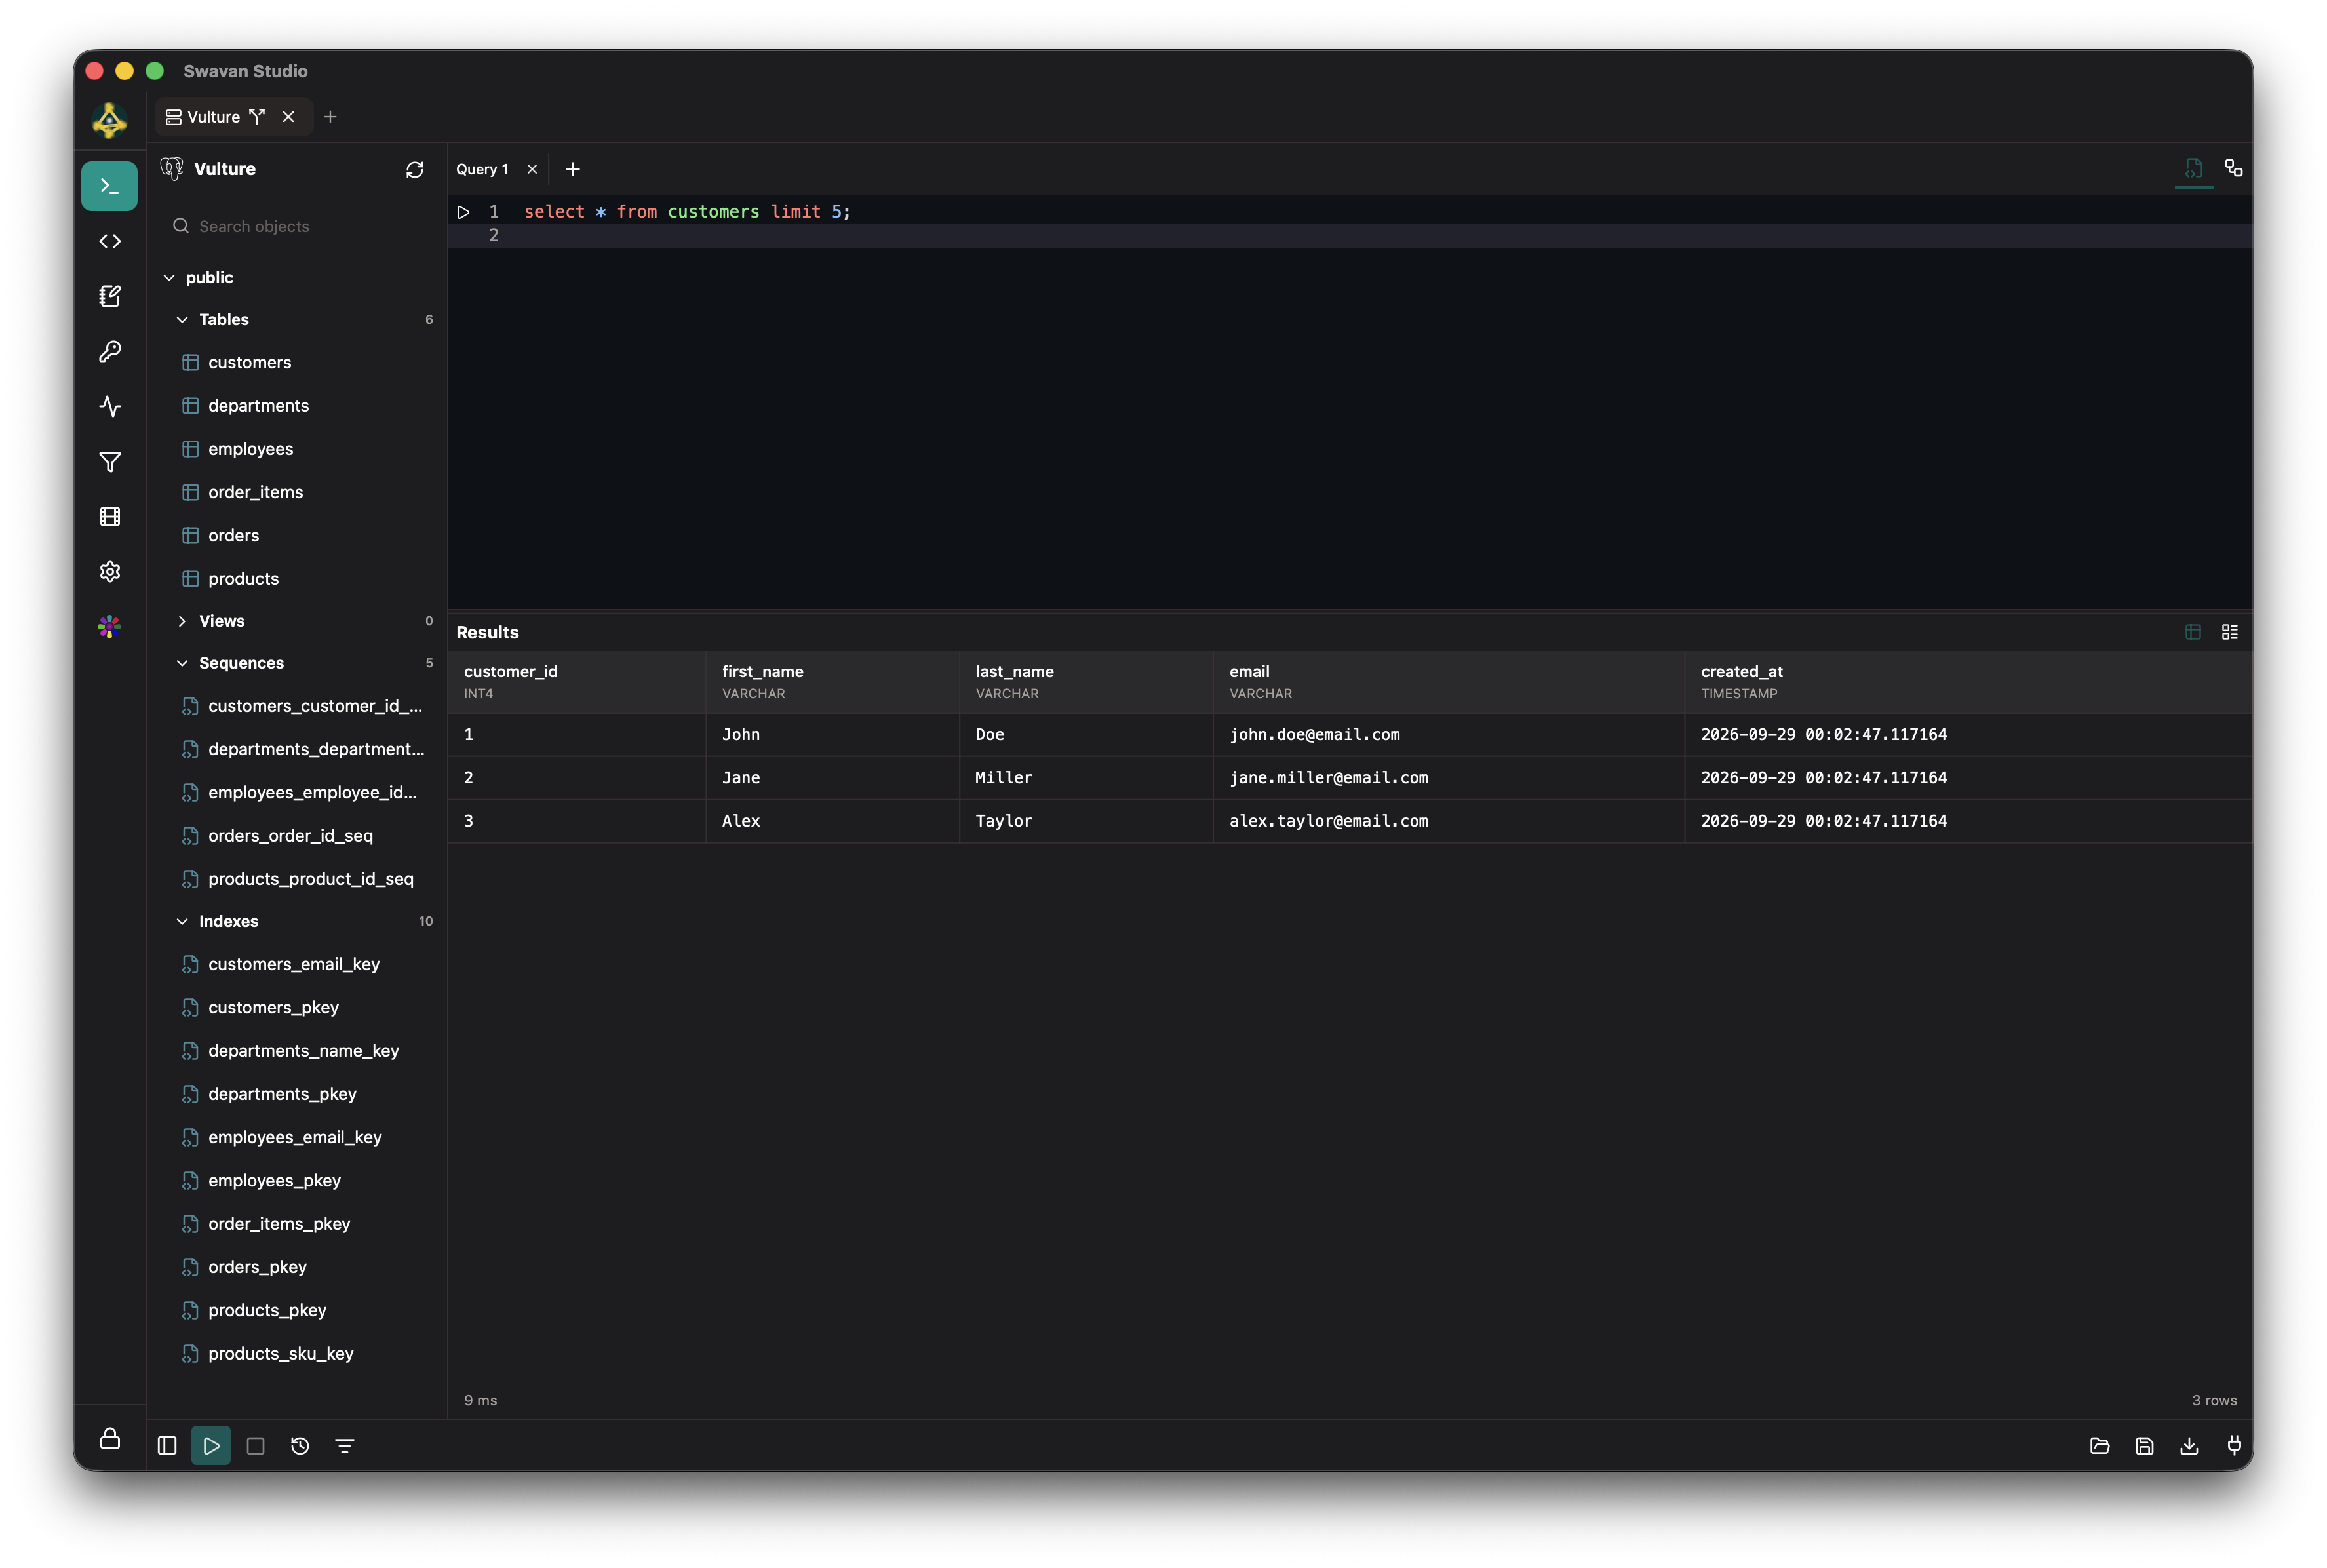Viewport: 2327px width, 1568px height.
Task: Refresh the Vulture database objects
Action: point(415,169)
